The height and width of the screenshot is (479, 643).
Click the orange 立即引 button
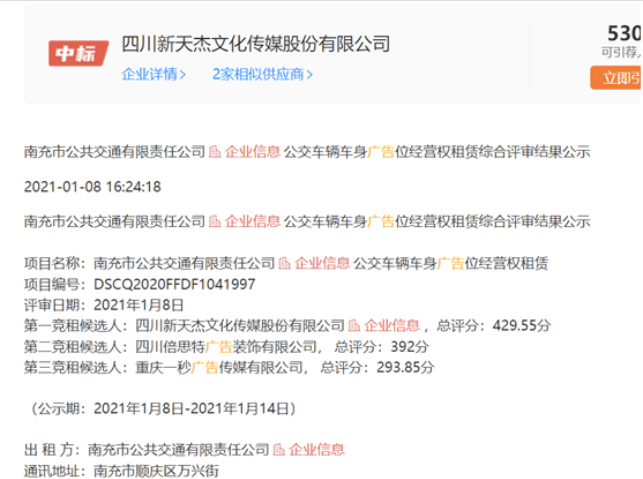click(616, 78)
